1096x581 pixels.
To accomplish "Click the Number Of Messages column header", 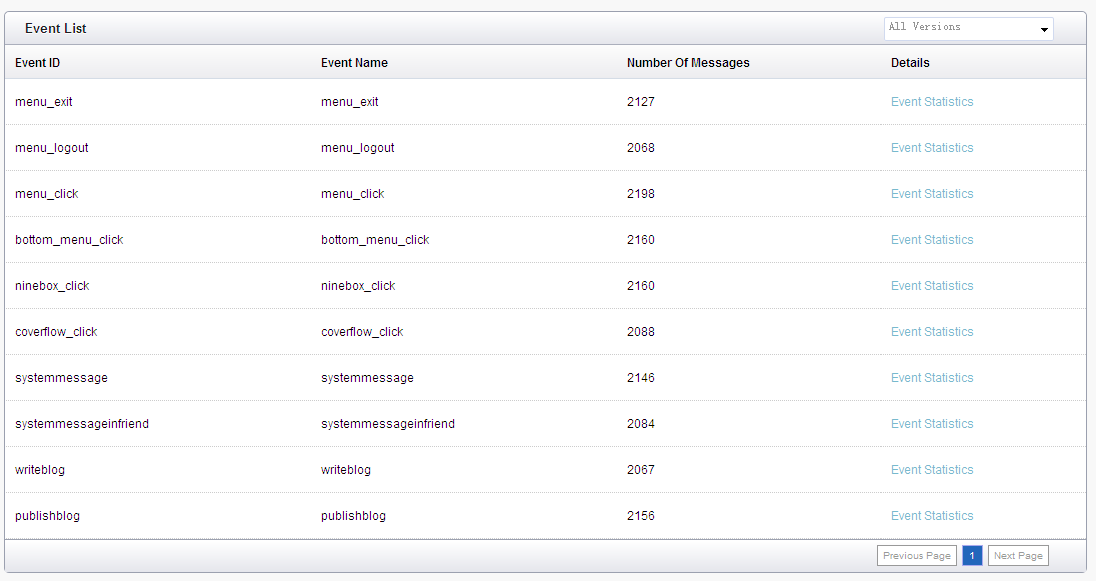I will click(688, 63).
